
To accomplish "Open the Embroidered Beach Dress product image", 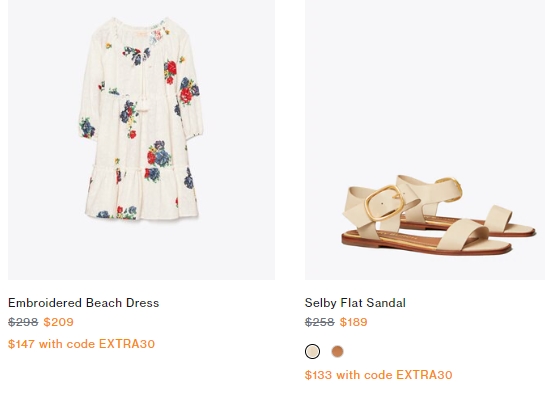I will (141, 139).
